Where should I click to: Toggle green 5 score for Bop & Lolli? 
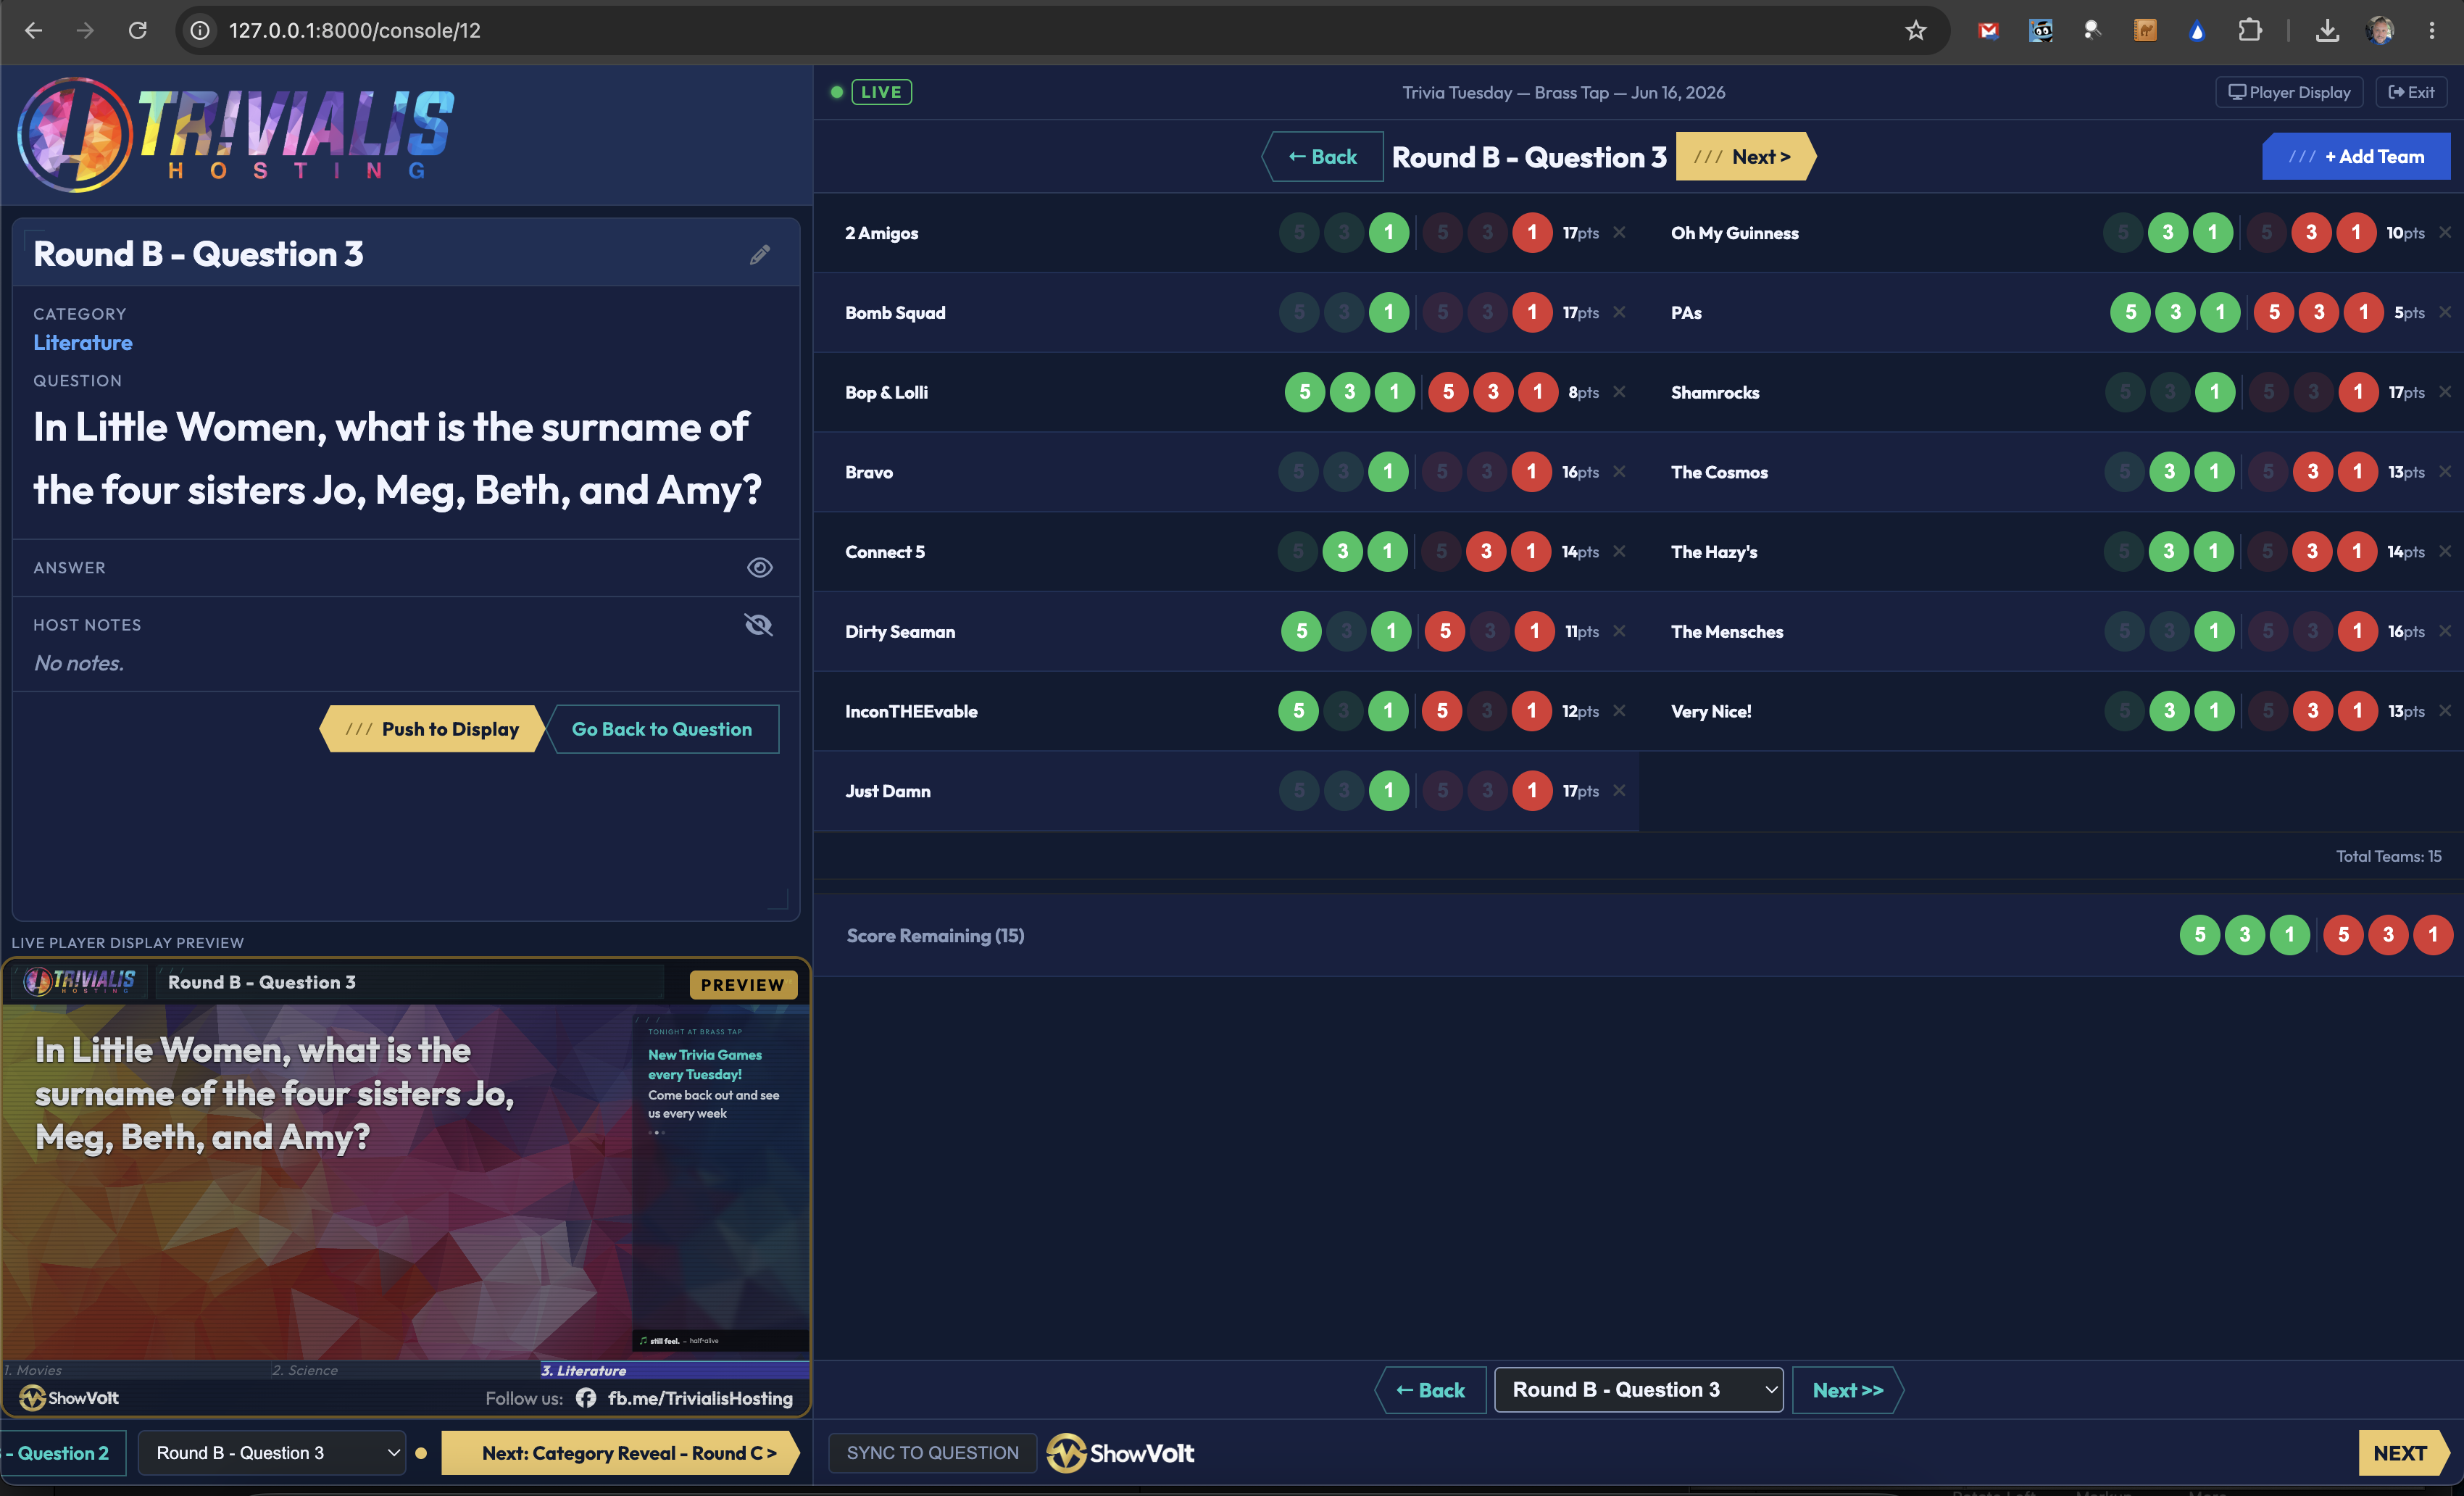tap(1304, 392)
